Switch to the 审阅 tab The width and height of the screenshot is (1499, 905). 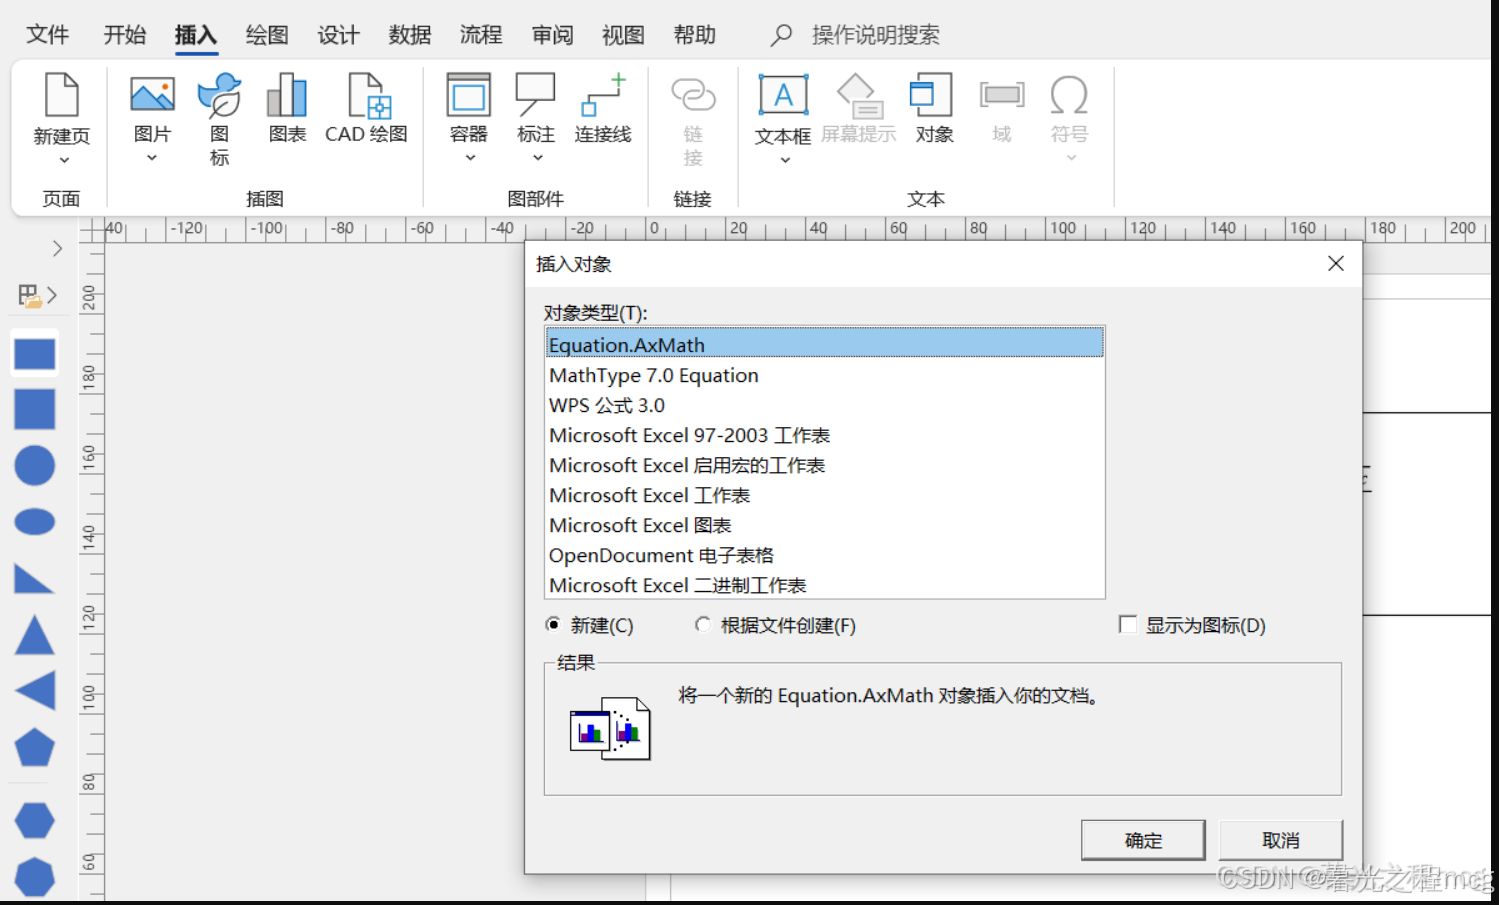pos(552,35)
